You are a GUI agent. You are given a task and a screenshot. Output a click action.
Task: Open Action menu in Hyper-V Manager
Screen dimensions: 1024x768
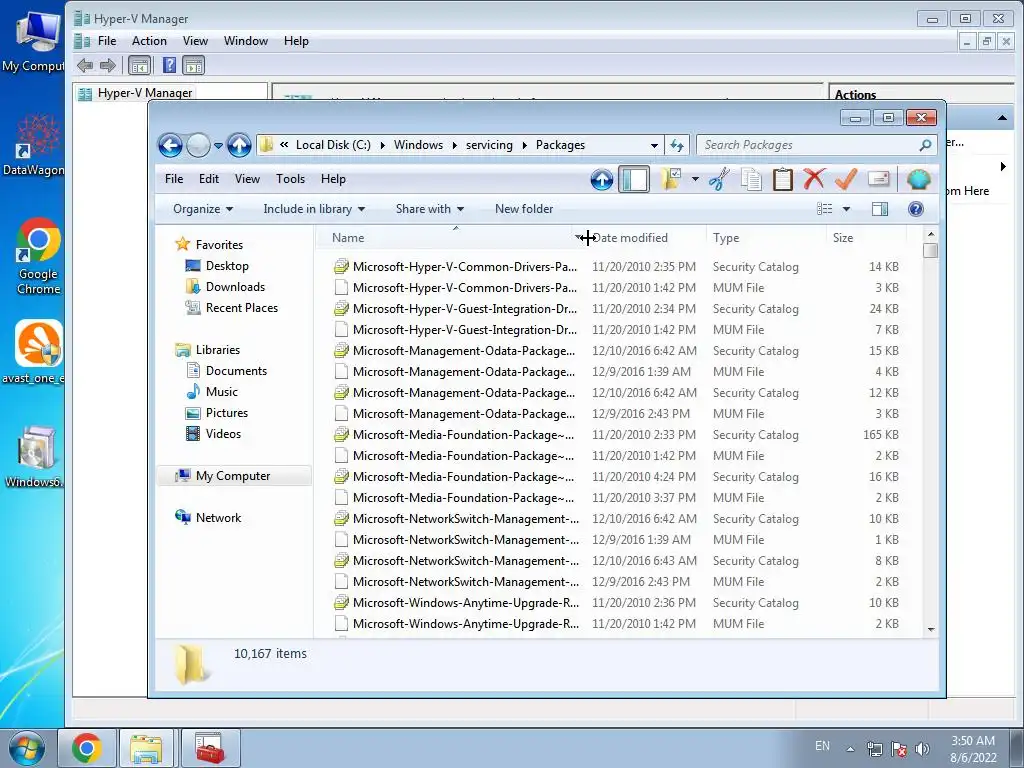point(149,41)
